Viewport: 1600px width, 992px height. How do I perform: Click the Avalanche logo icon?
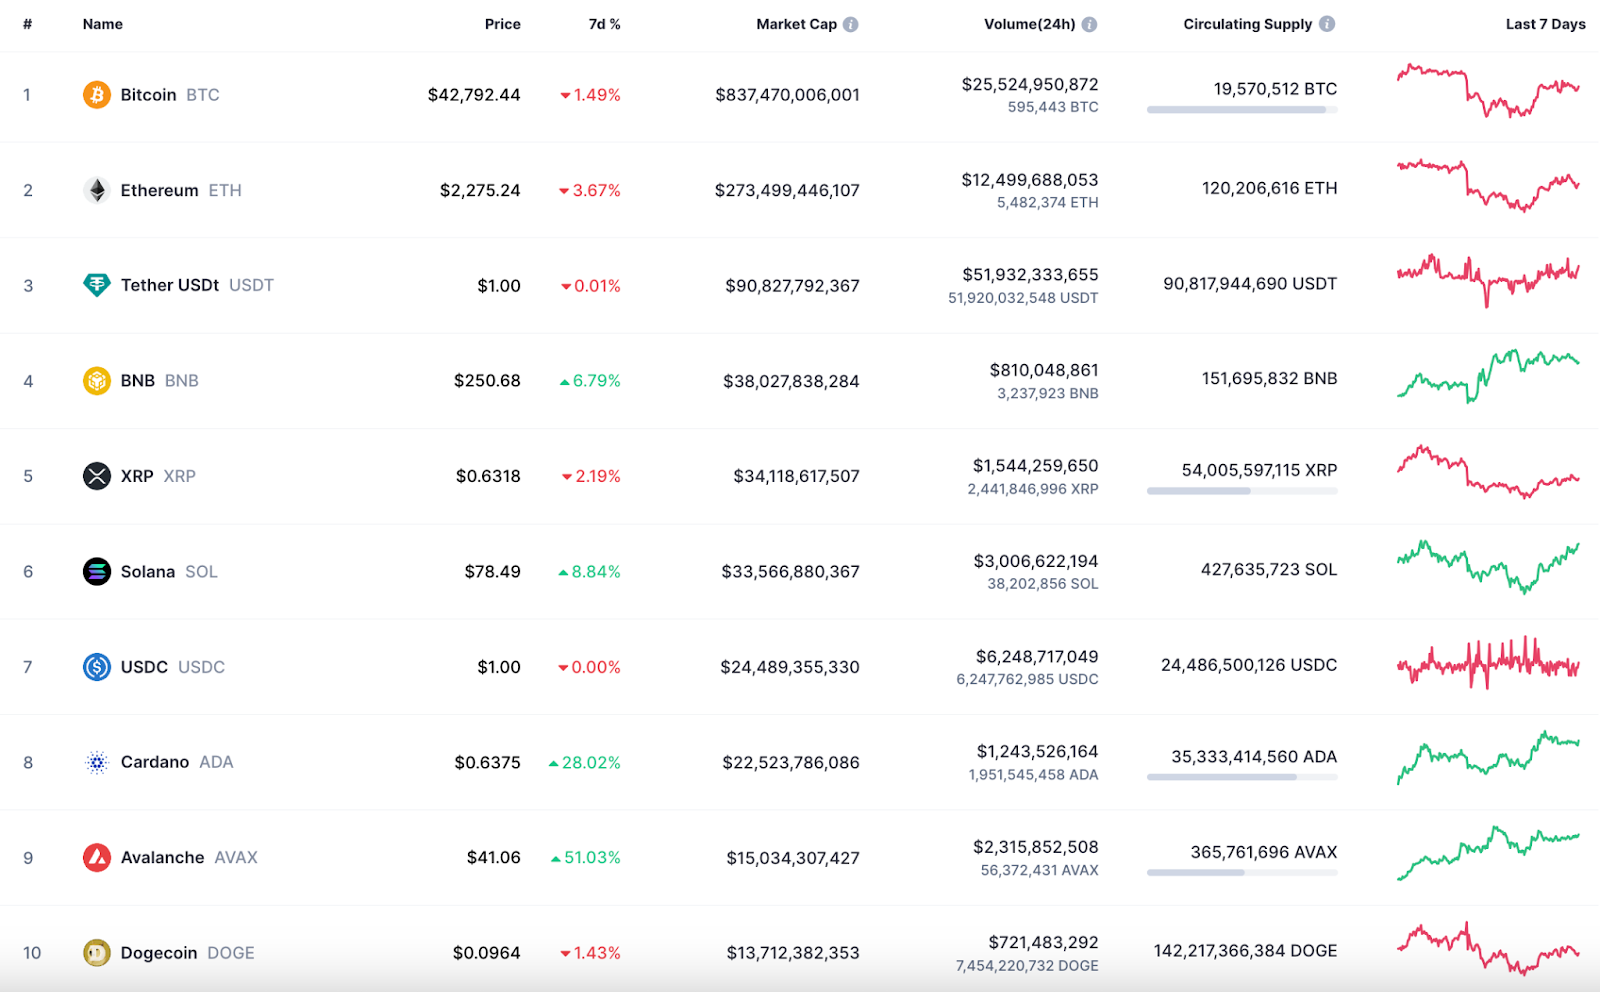pyautogui.click(x=97, y=857)
